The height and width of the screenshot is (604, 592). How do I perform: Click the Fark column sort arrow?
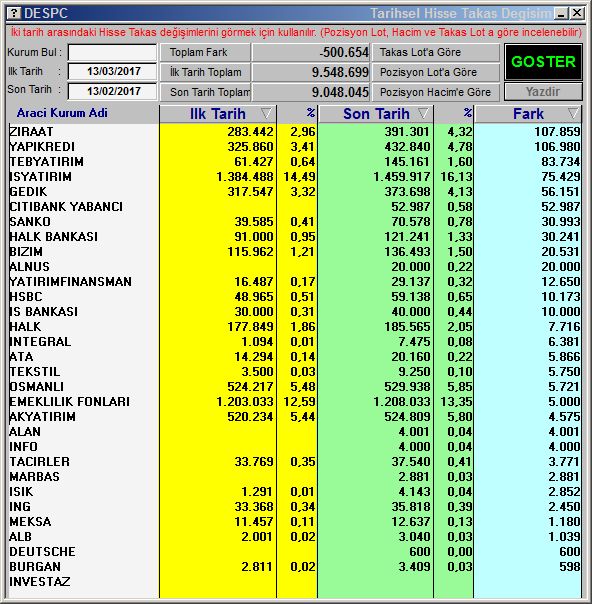tap(574, 114)
